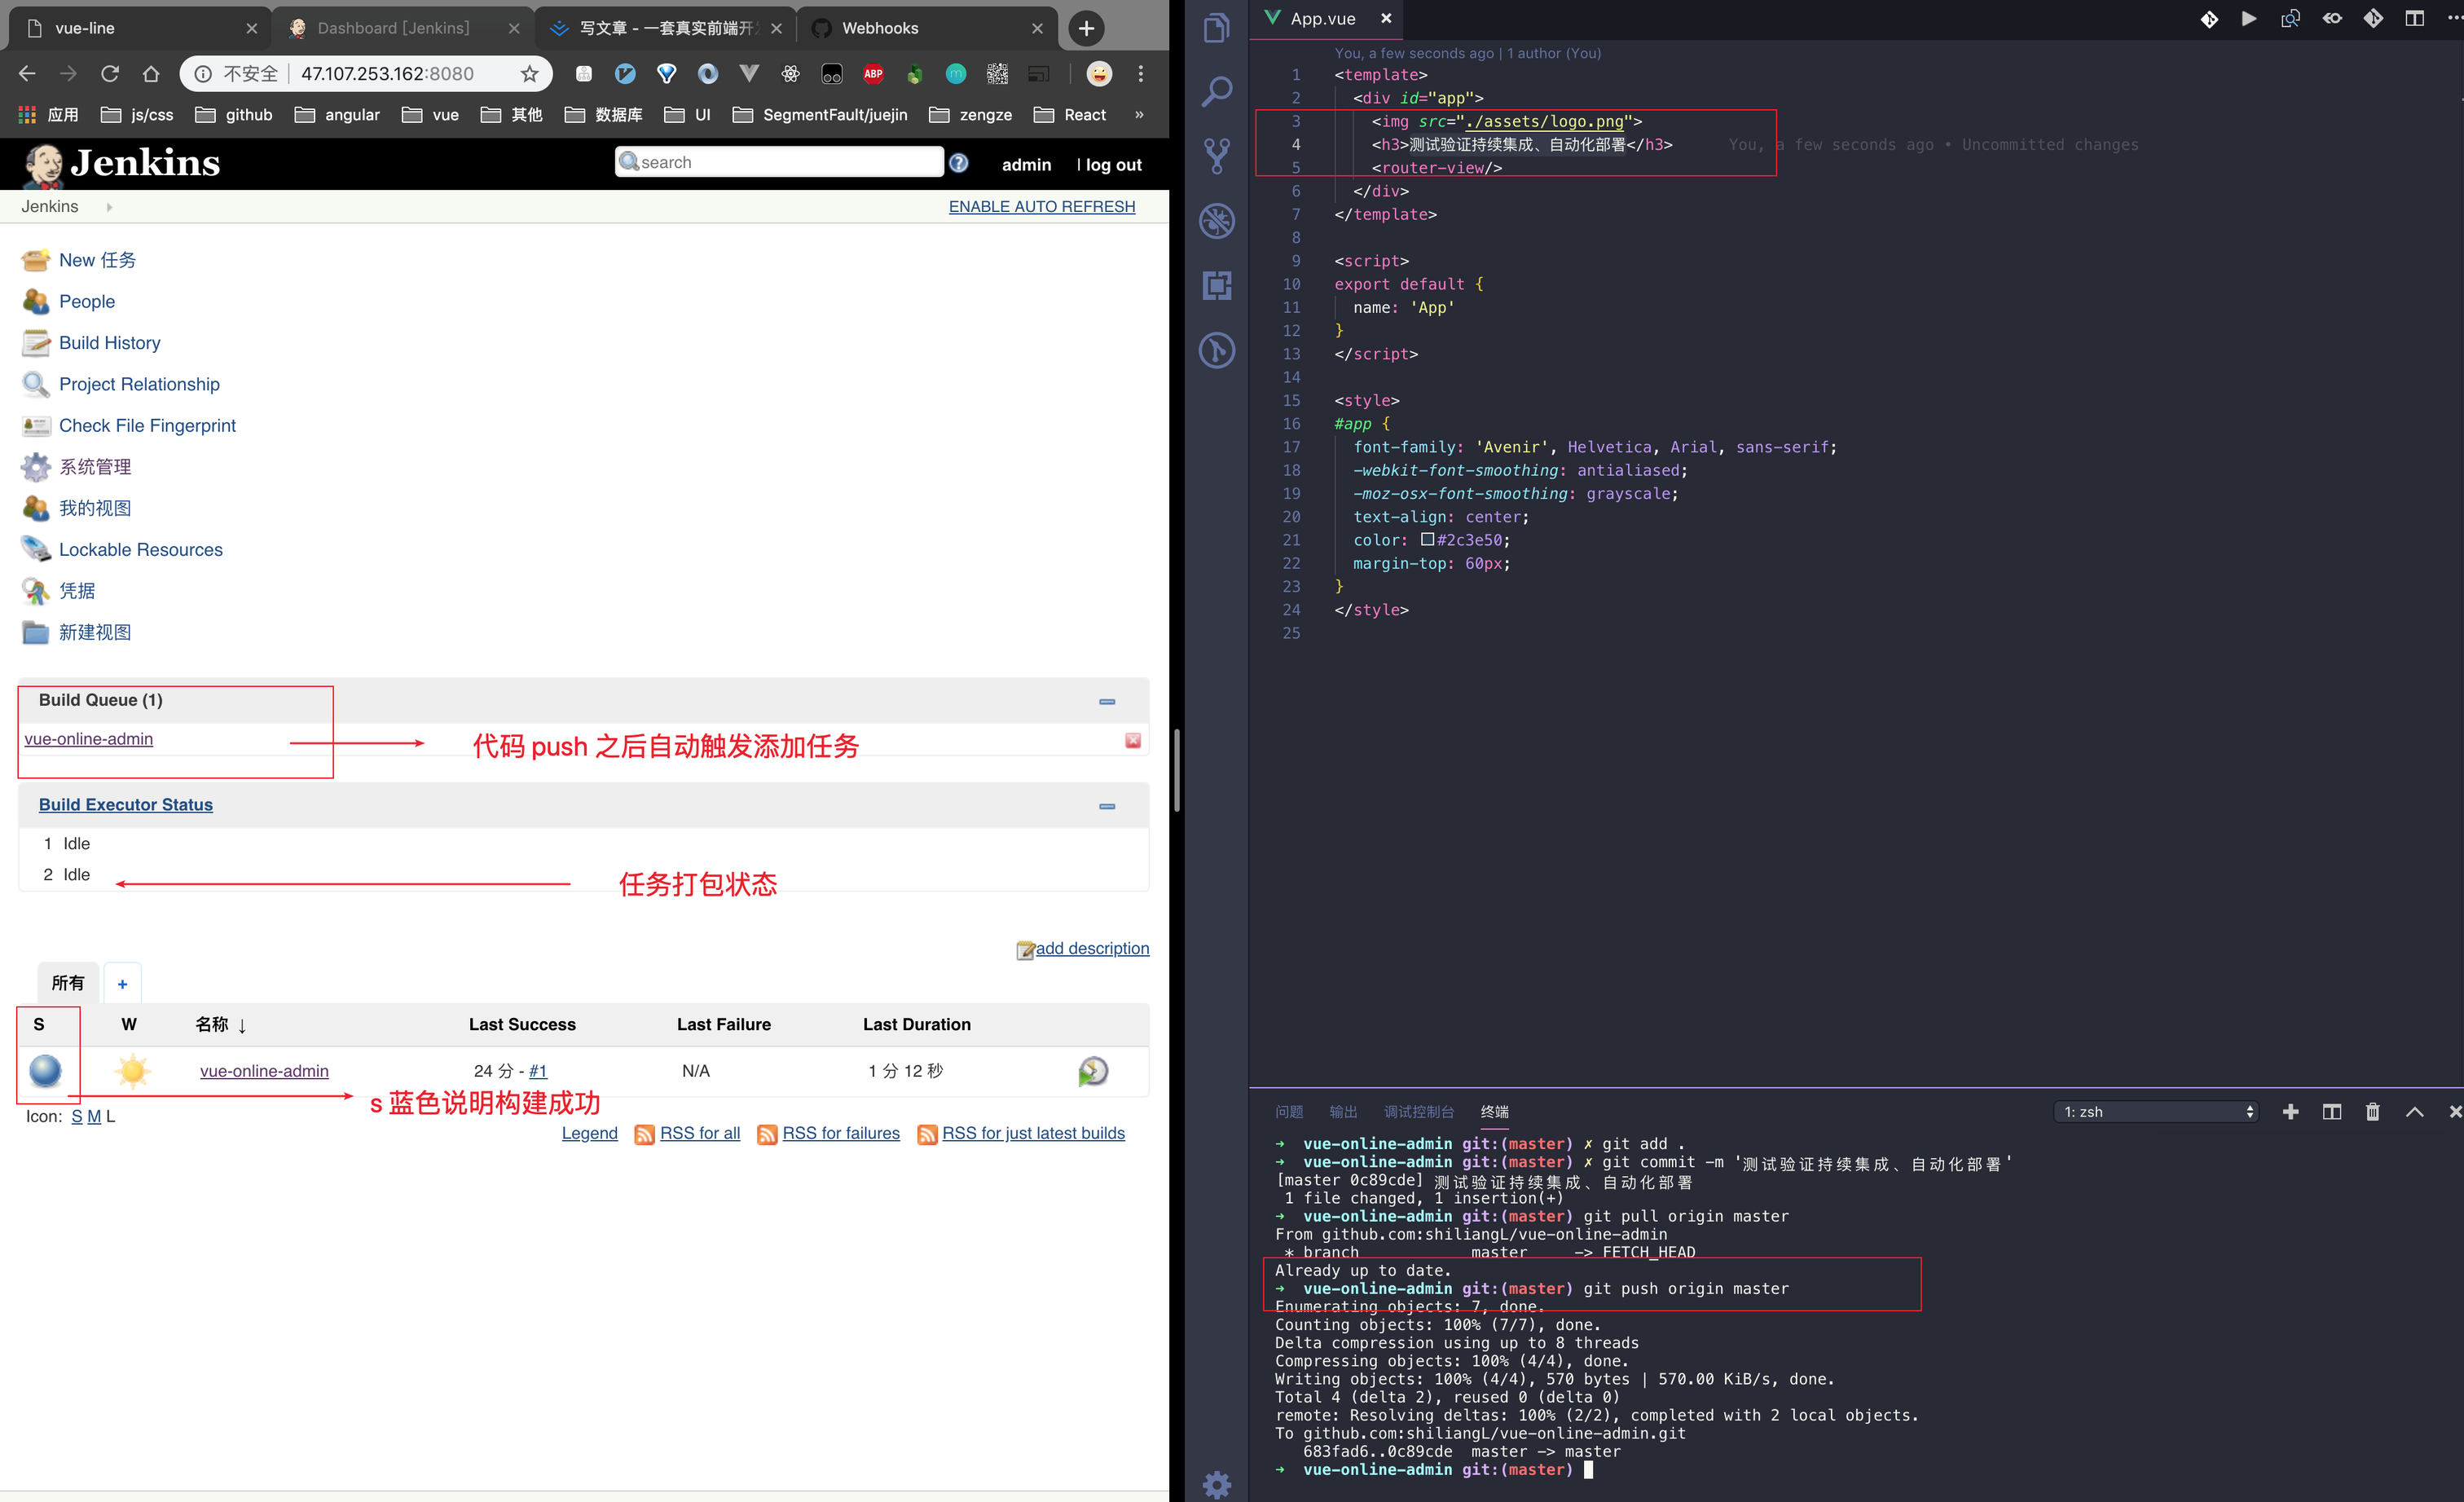
Task: Collapse the Build Executor Status panel
Action: click(1106, 806)
